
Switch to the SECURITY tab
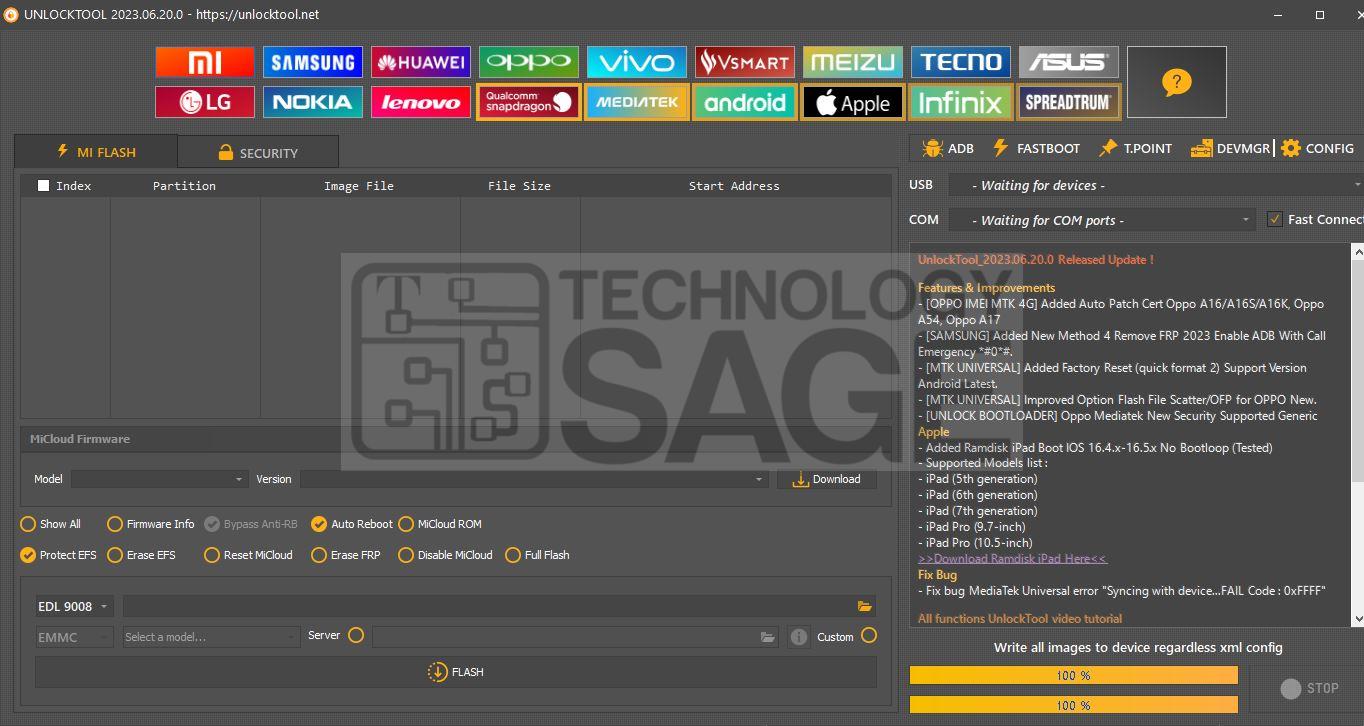(x=258, y=153)
